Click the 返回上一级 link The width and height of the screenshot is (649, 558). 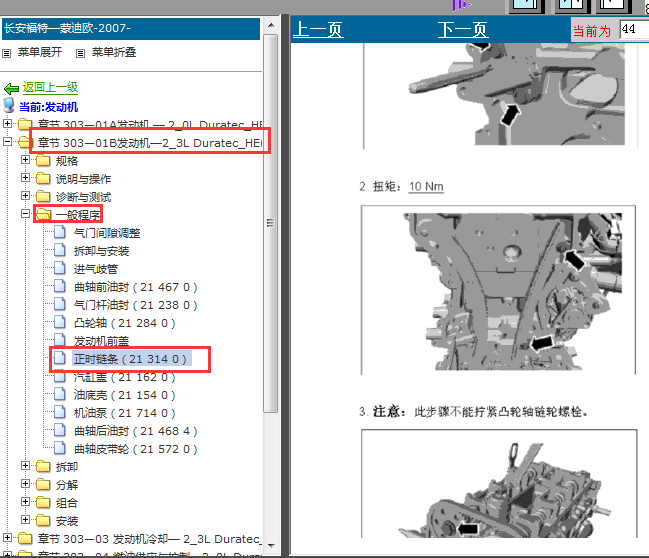pos(50,87)
